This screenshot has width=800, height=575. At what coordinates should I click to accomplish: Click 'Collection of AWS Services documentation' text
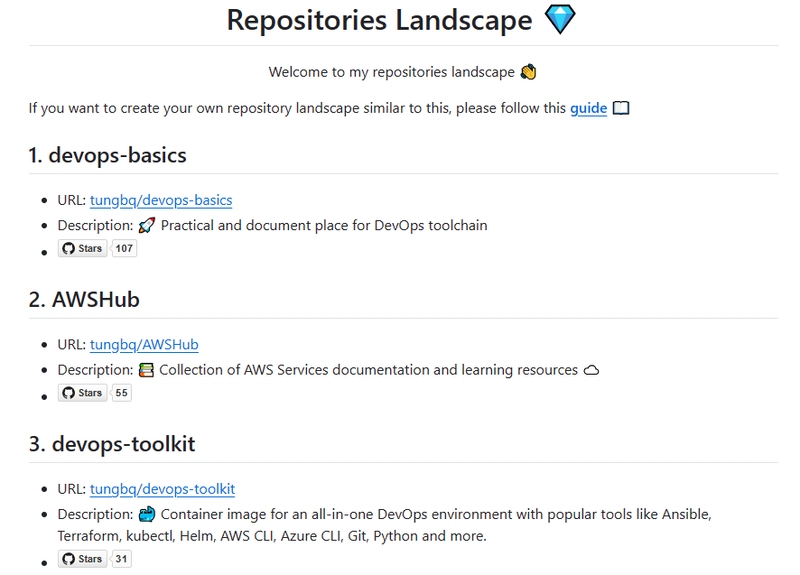pyautogui.click(x=294, y=369)
